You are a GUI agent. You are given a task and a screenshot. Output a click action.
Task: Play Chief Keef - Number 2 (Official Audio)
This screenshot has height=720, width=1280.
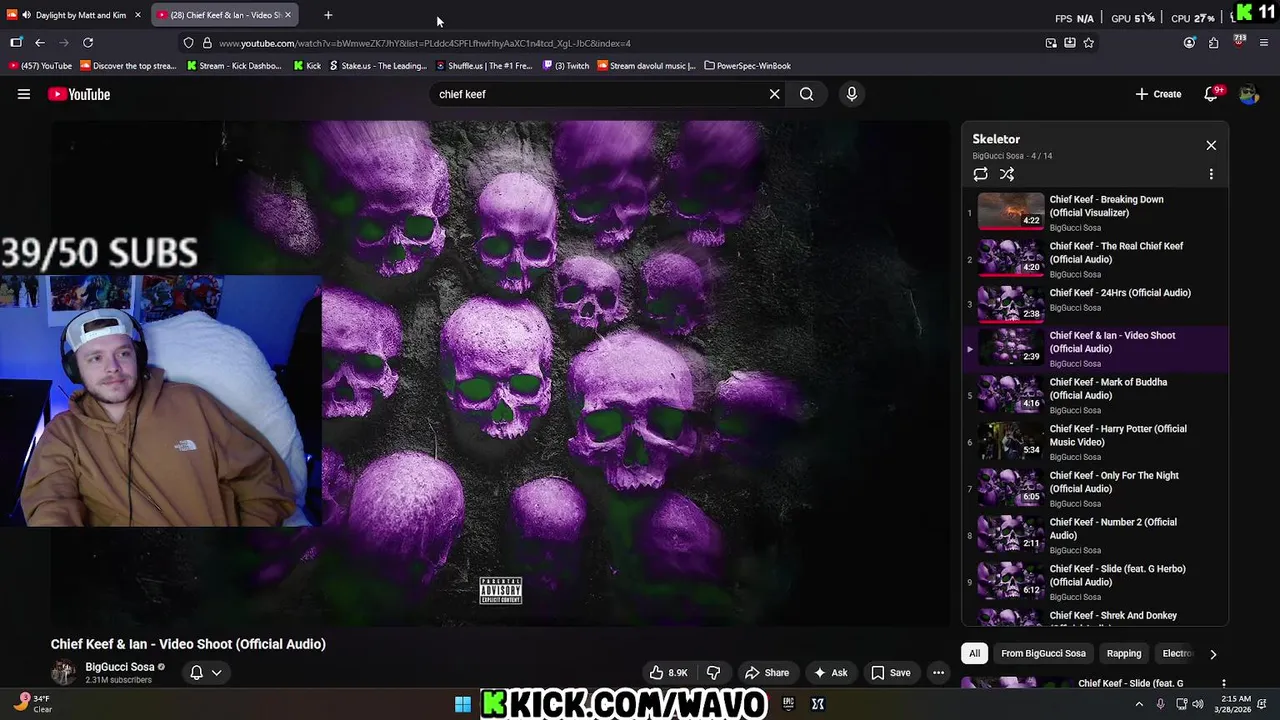click(x=1095, y=535)
